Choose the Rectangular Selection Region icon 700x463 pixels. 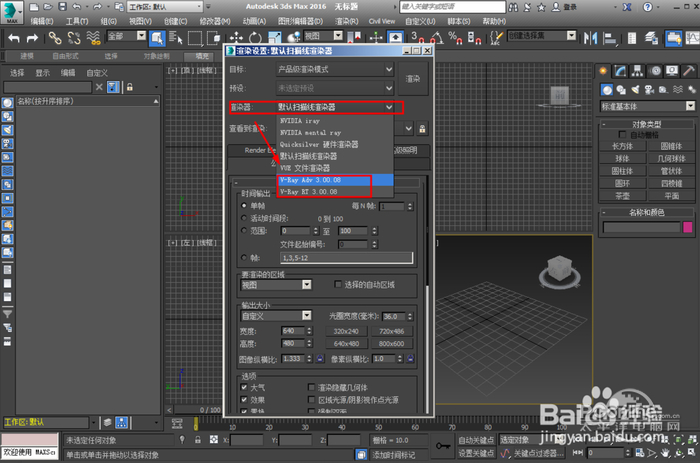(195, 38)
